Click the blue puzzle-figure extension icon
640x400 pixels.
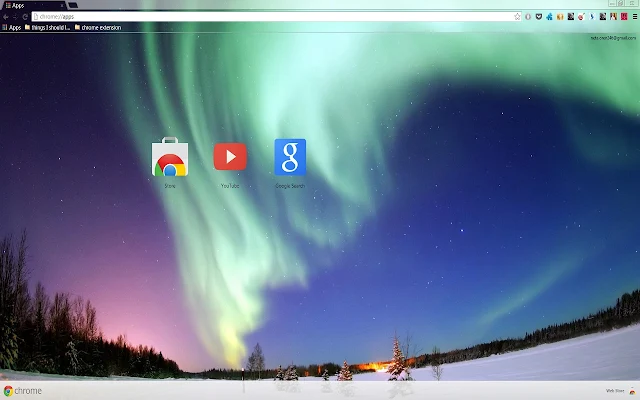point(549,17)
